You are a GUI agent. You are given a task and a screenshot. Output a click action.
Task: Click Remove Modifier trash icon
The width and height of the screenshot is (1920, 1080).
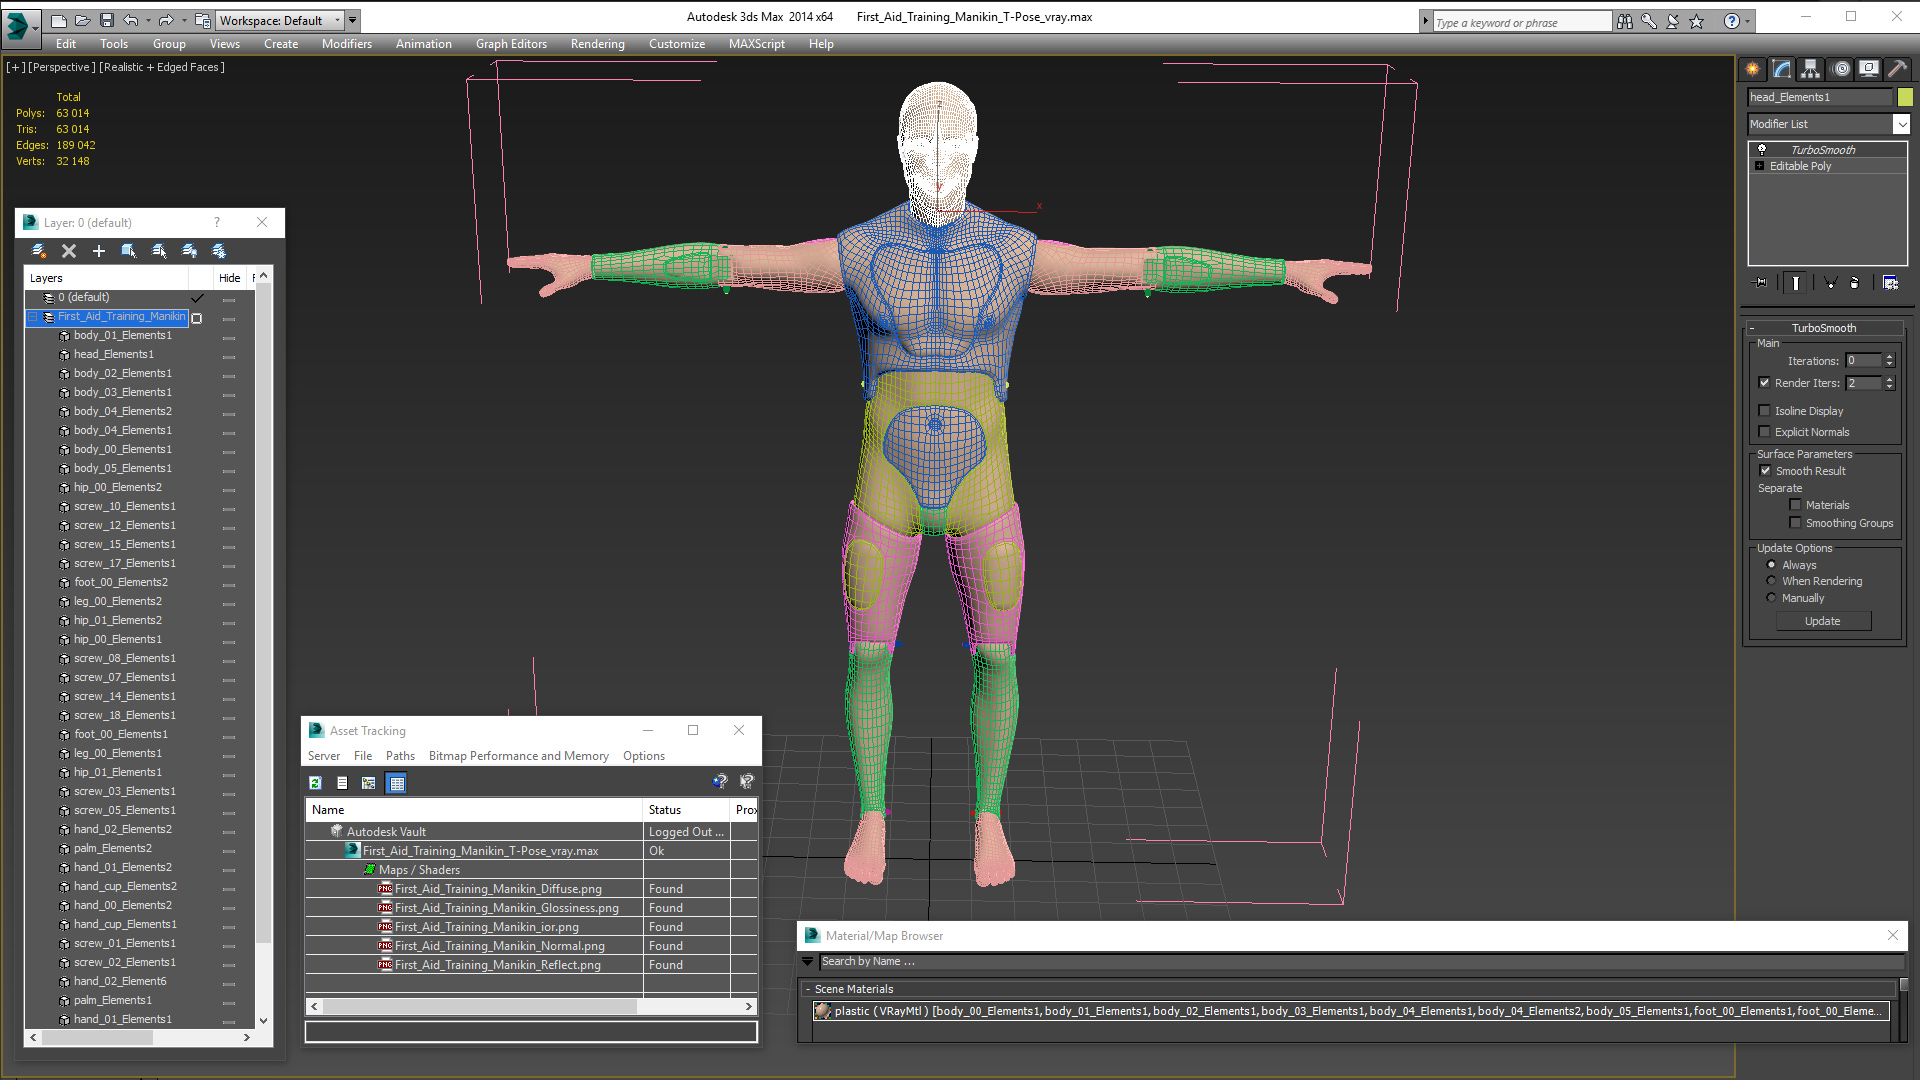pos(1854,283)
